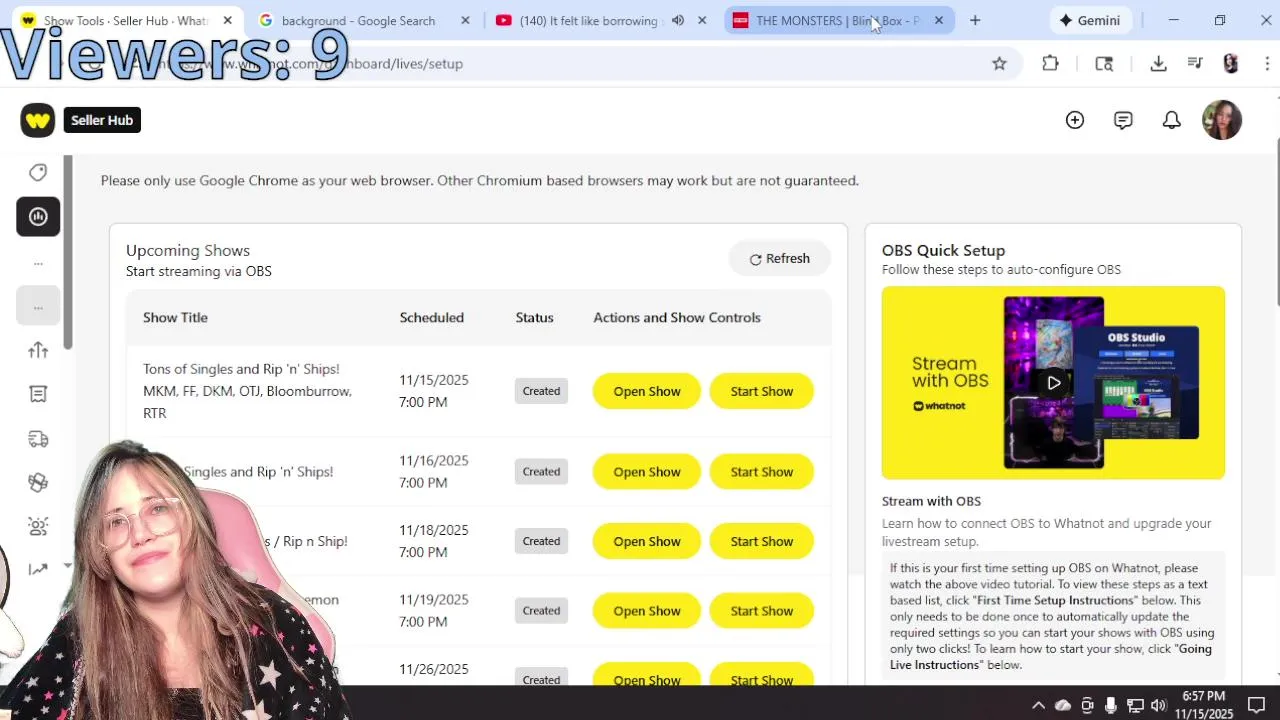Click the Status column header
The width and height of the screenshot is (1280, 720).
tap(534, 317)
